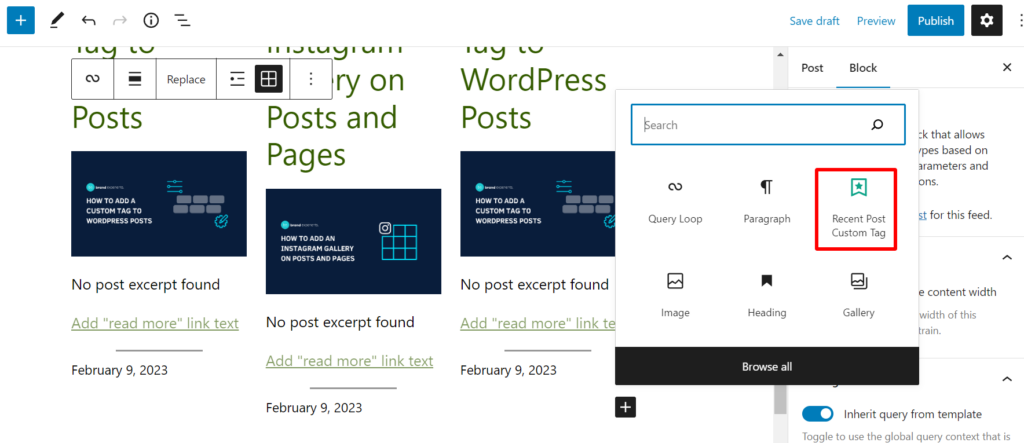This screenshot has height=443, width=1024.
Task: Redo the last undone change
Action: click(x=120, y=21)
